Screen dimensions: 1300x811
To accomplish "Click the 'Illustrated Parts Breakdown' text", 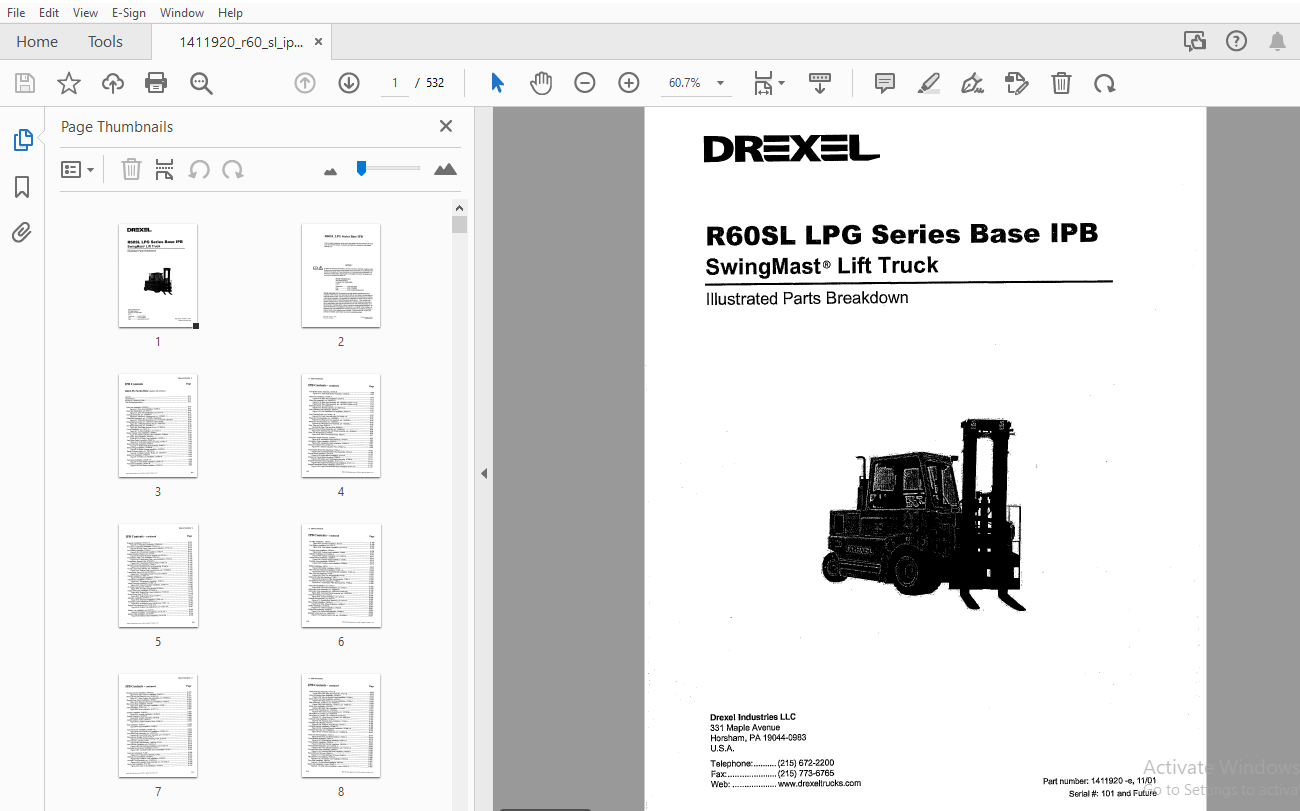I will 807,298.
